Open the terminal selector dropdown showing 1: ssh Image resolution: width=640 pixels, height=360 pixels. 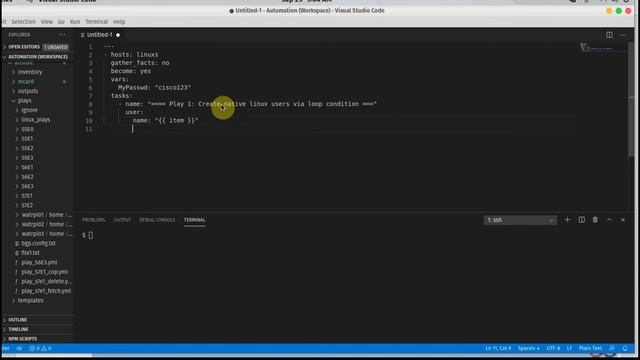click(x=520, y=220)
